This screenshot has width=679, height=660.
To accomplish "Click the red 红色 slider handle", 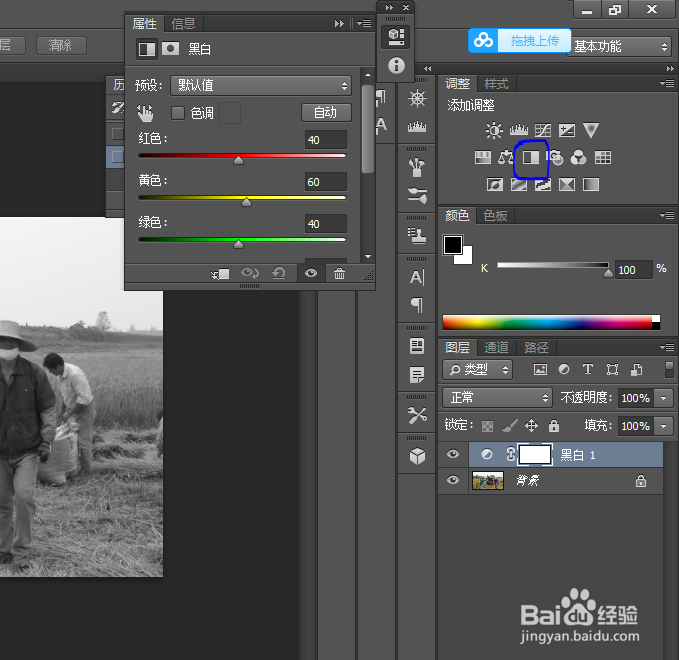I will click(x=238, y=161).
